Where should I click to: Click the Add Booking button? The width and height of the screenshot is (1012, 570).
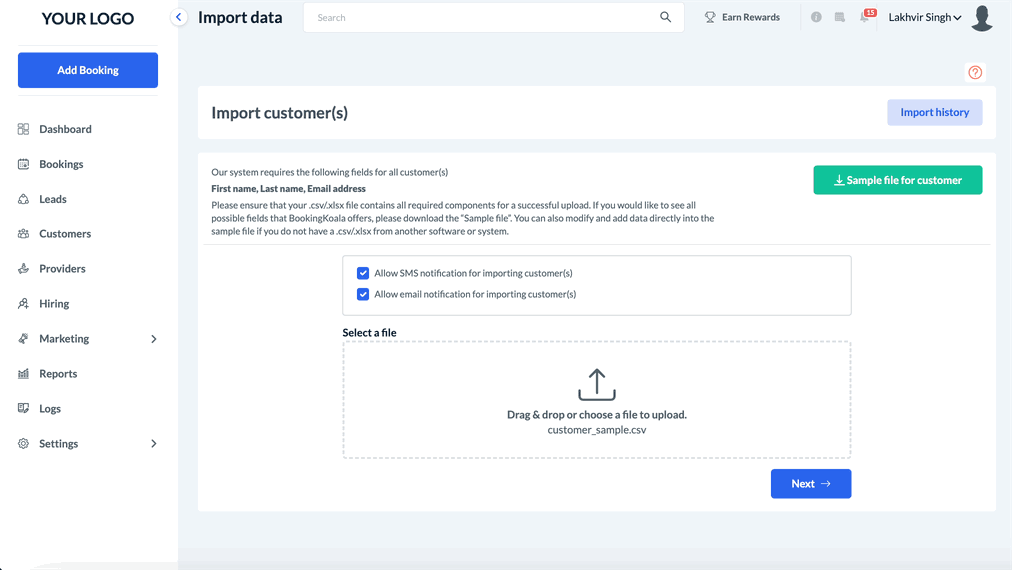[88, 70]
